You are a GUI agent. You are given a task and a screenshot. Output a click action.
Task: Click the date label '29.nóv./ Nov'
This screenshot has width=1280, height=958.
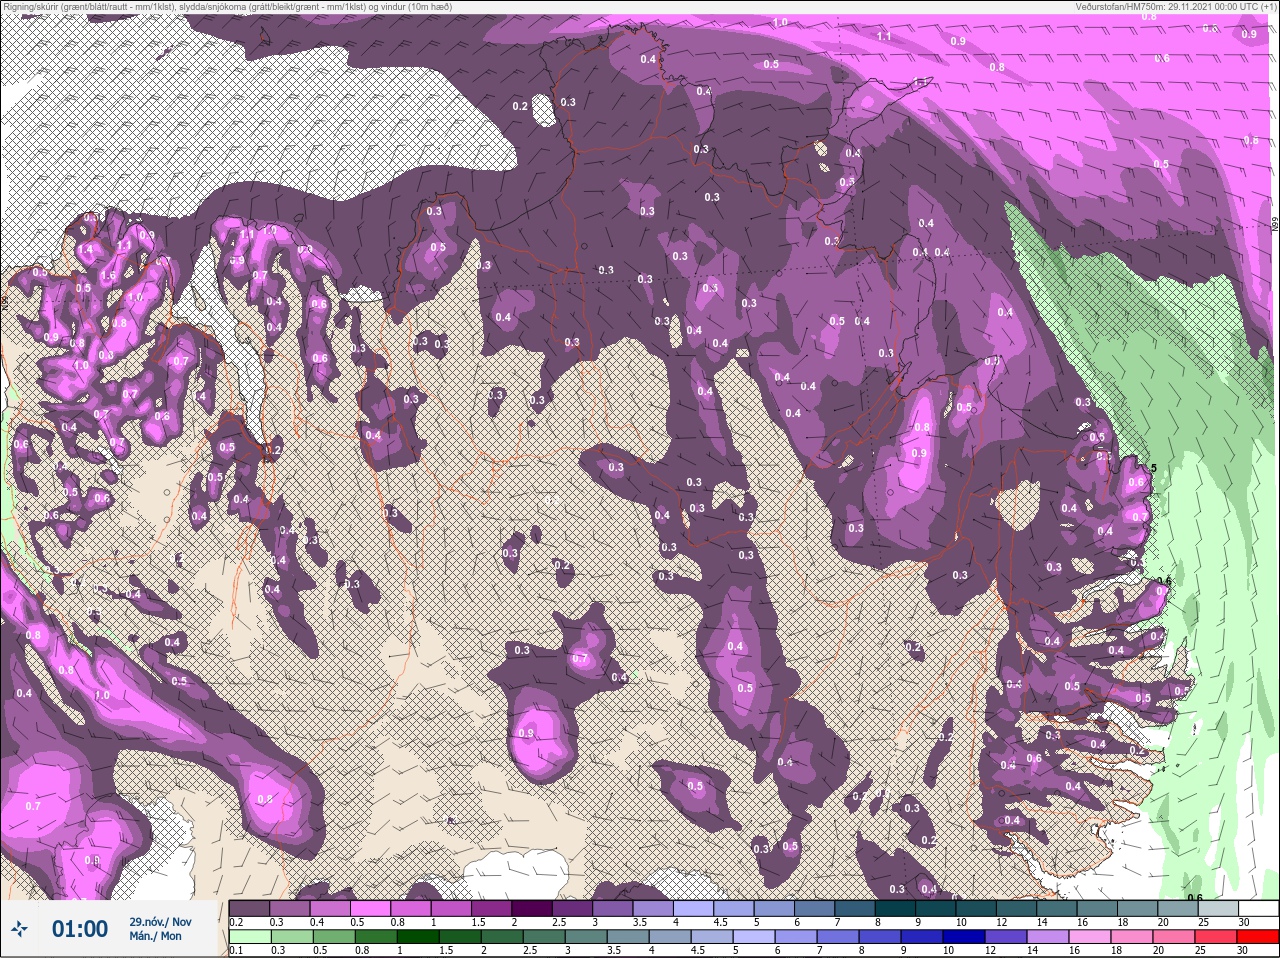(x=160, y=922)
